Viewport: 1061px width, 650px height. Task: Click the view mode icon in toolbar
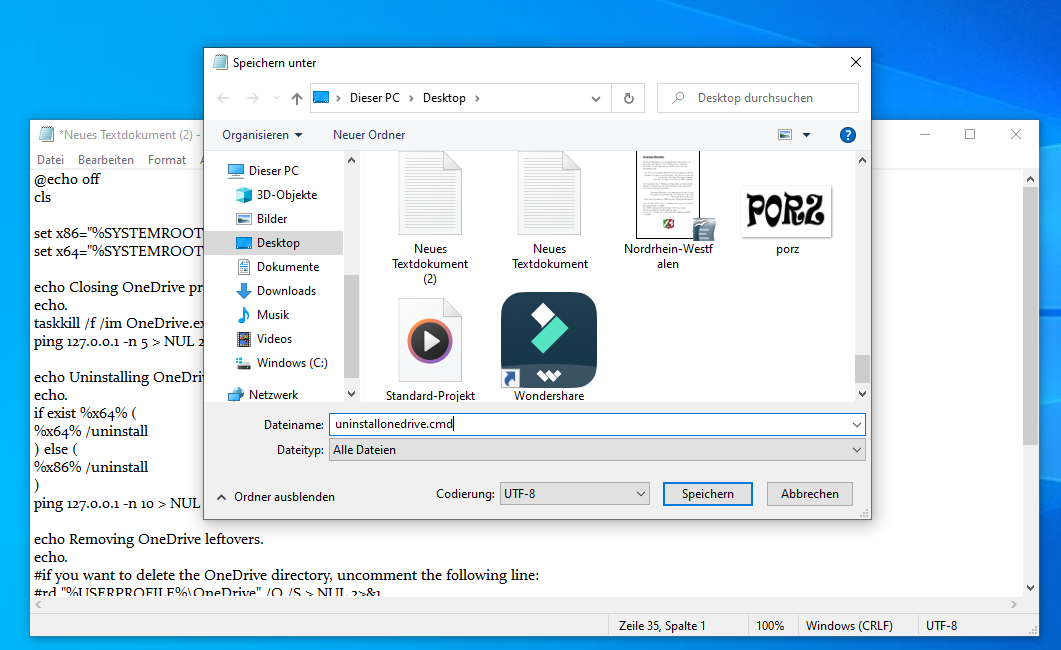click(786, 135)
